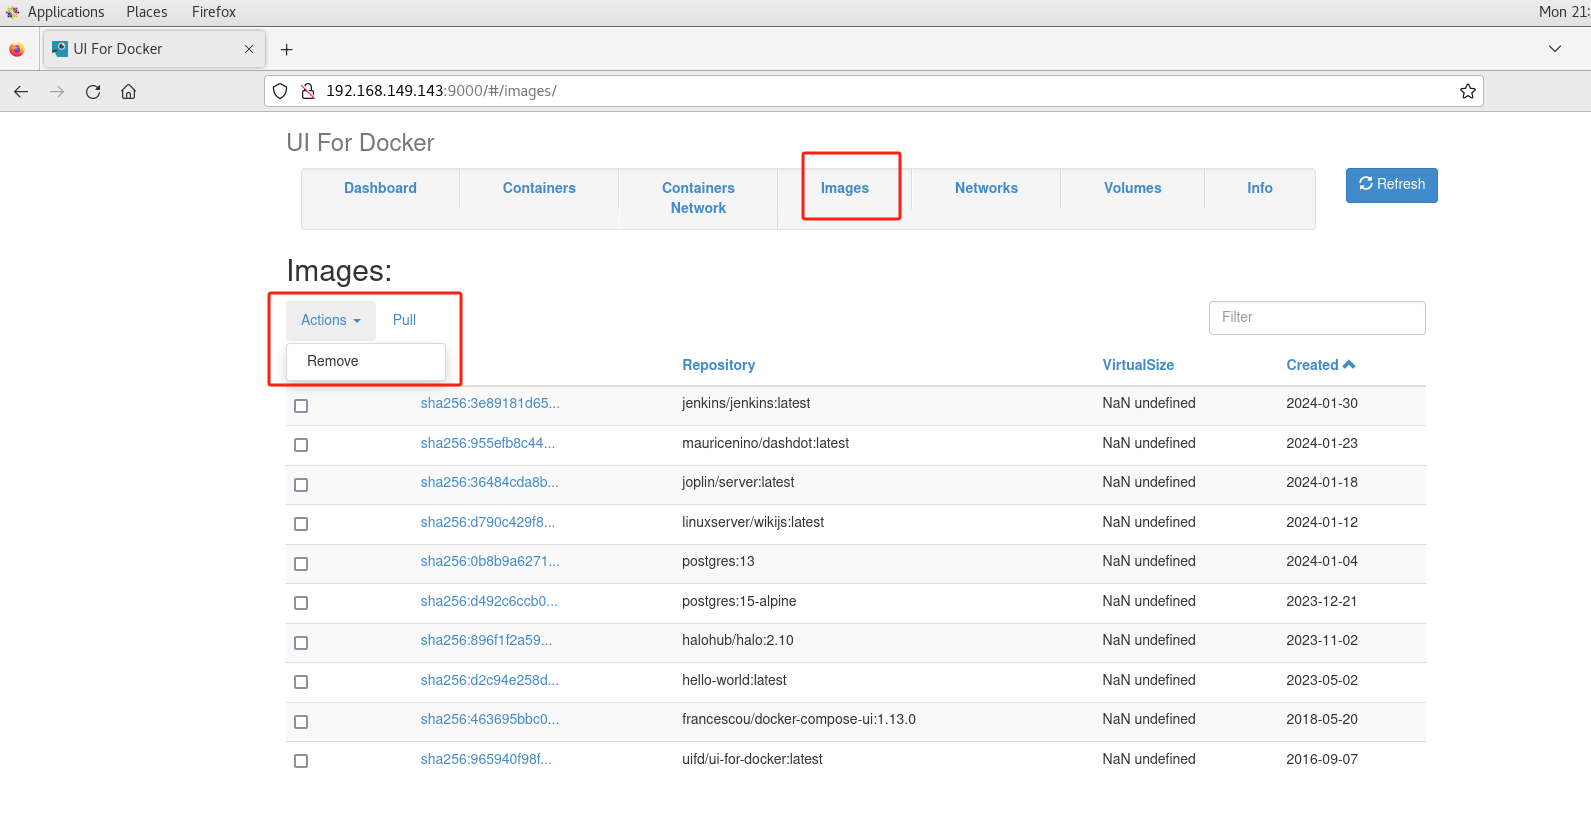Viewport: 1591px width, 828px height.
Task: Open Firefox home page icon
Action: 129,91
